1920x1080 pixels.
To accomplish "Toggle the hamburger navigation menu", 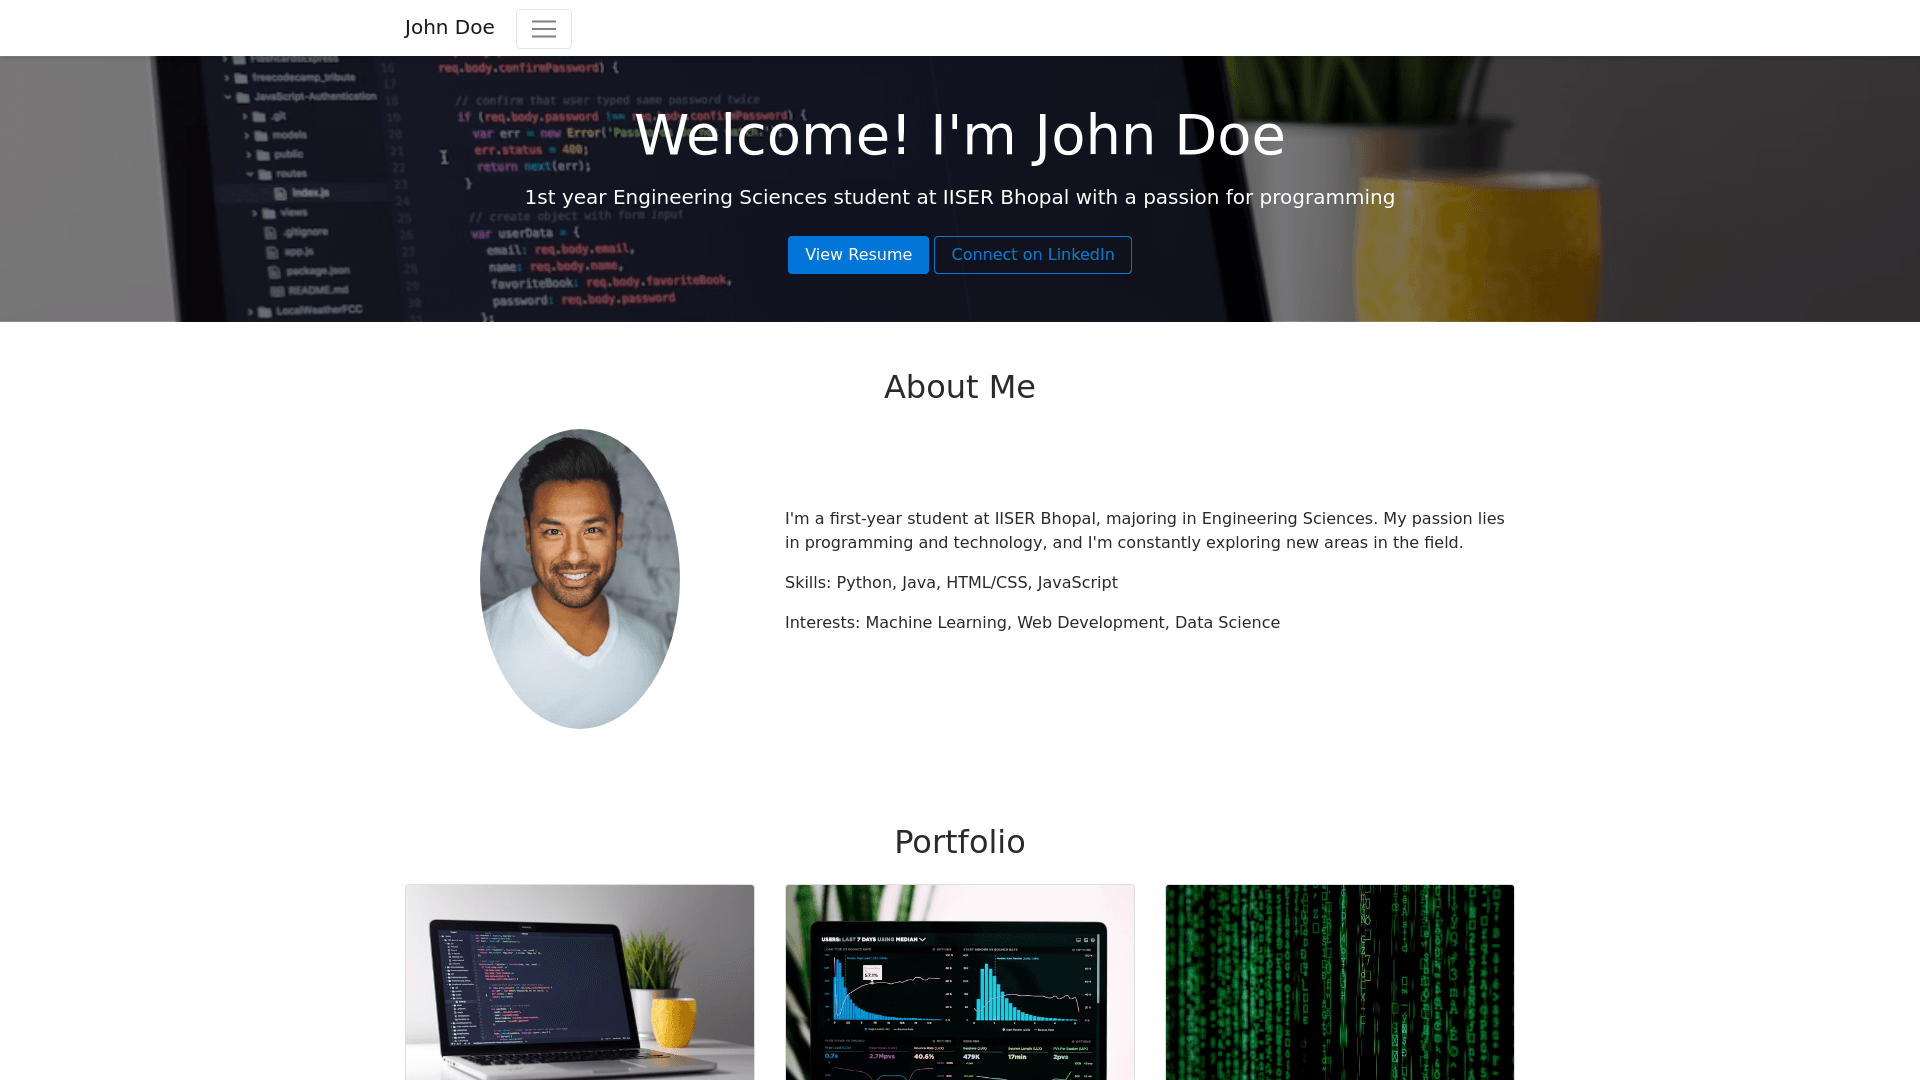I will click(x=543, y=29).
